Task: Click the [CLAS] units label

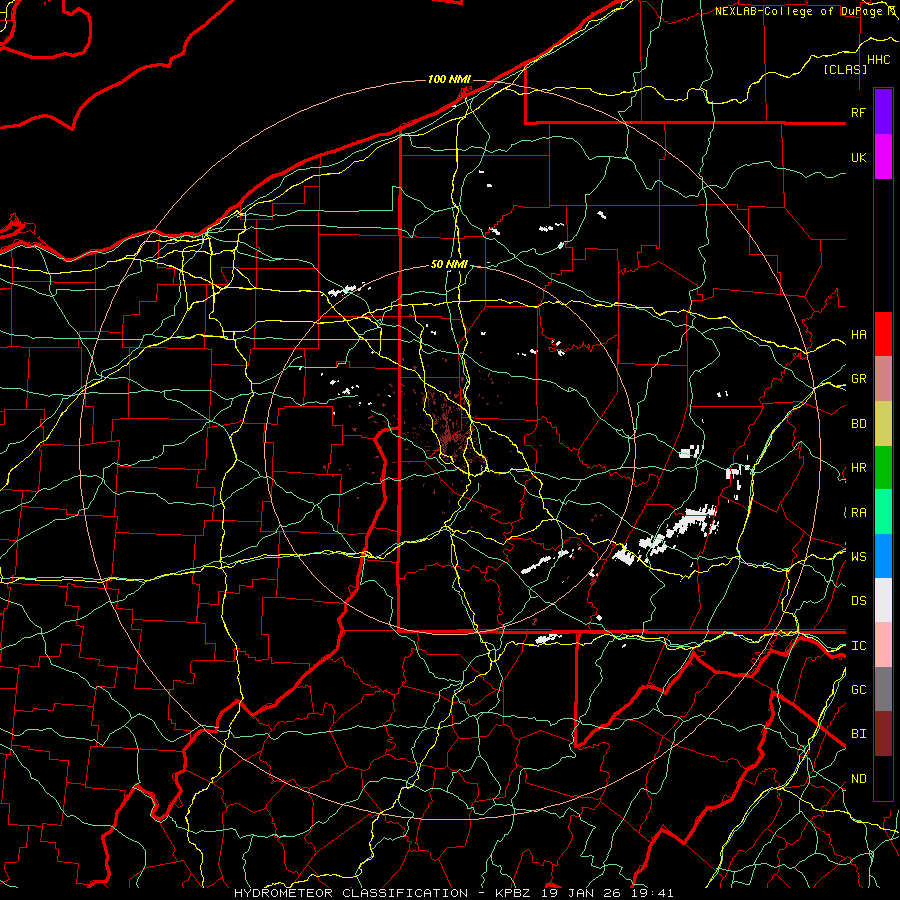Action: tap(845, 69)
